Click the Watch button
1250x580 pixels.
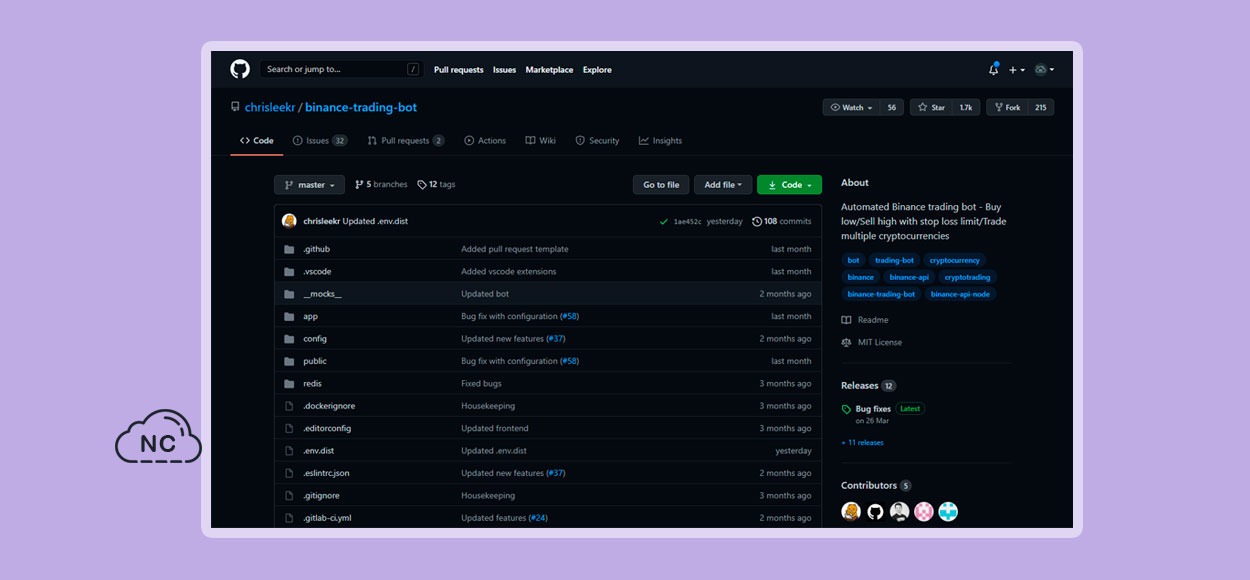852,107
